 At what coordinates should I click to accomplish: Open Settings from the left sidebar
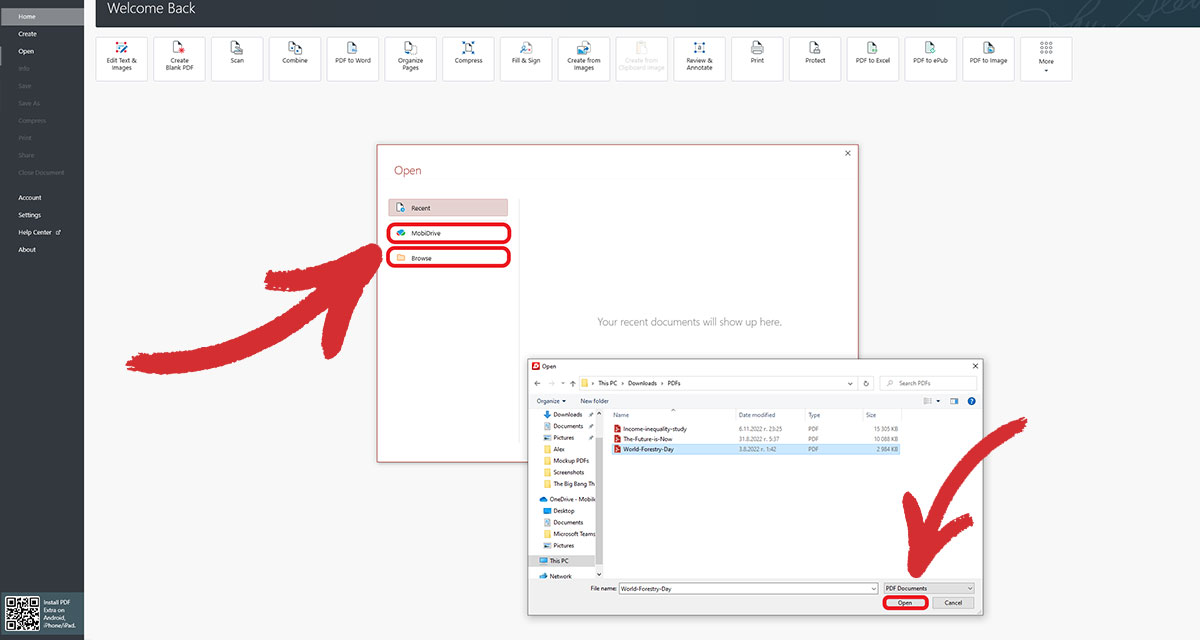coord(29,215)
